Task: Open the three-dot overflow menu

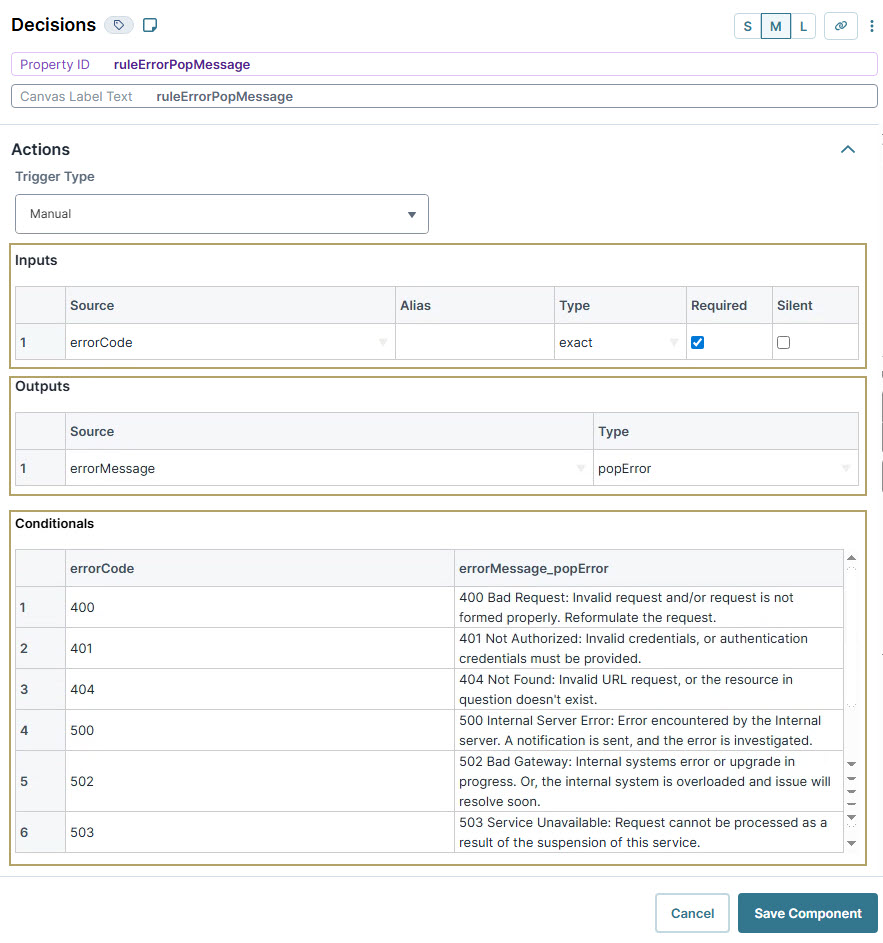Action: click(871, 25)
